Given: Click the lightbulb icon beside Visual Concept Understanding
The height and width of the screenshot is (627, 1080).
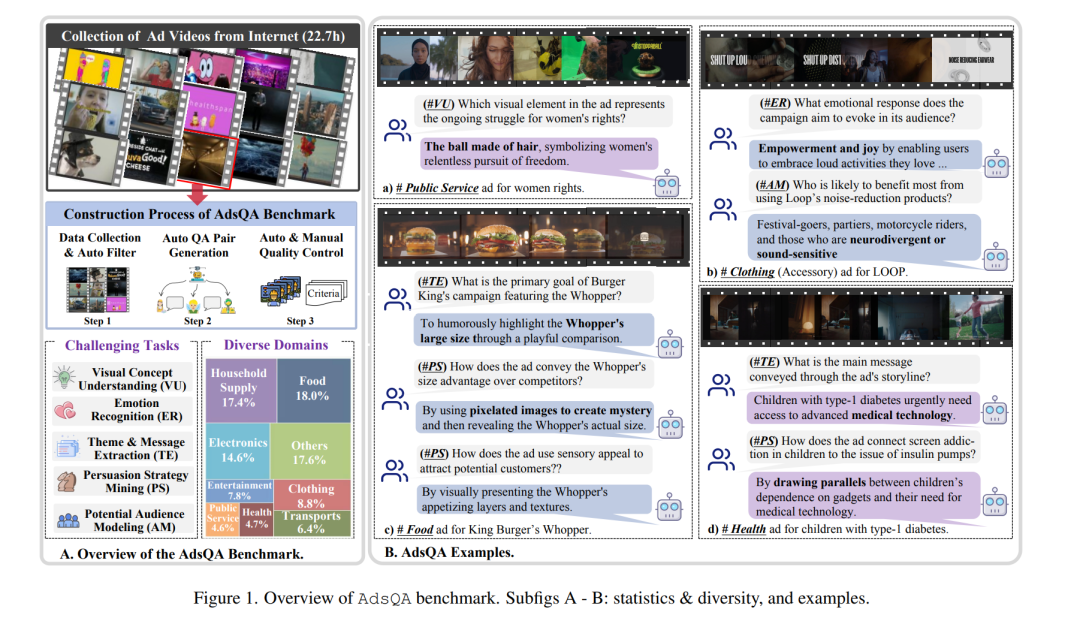Looking at the screenshot, I should [x=65, y=378].
